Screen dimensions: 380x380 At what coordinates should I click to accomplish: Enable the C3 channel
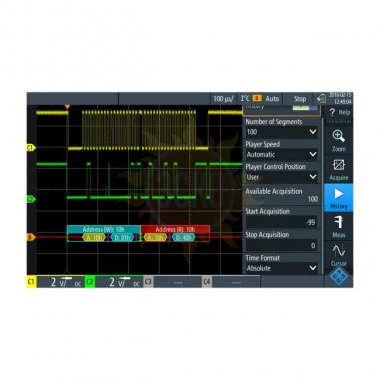[148, 282]
